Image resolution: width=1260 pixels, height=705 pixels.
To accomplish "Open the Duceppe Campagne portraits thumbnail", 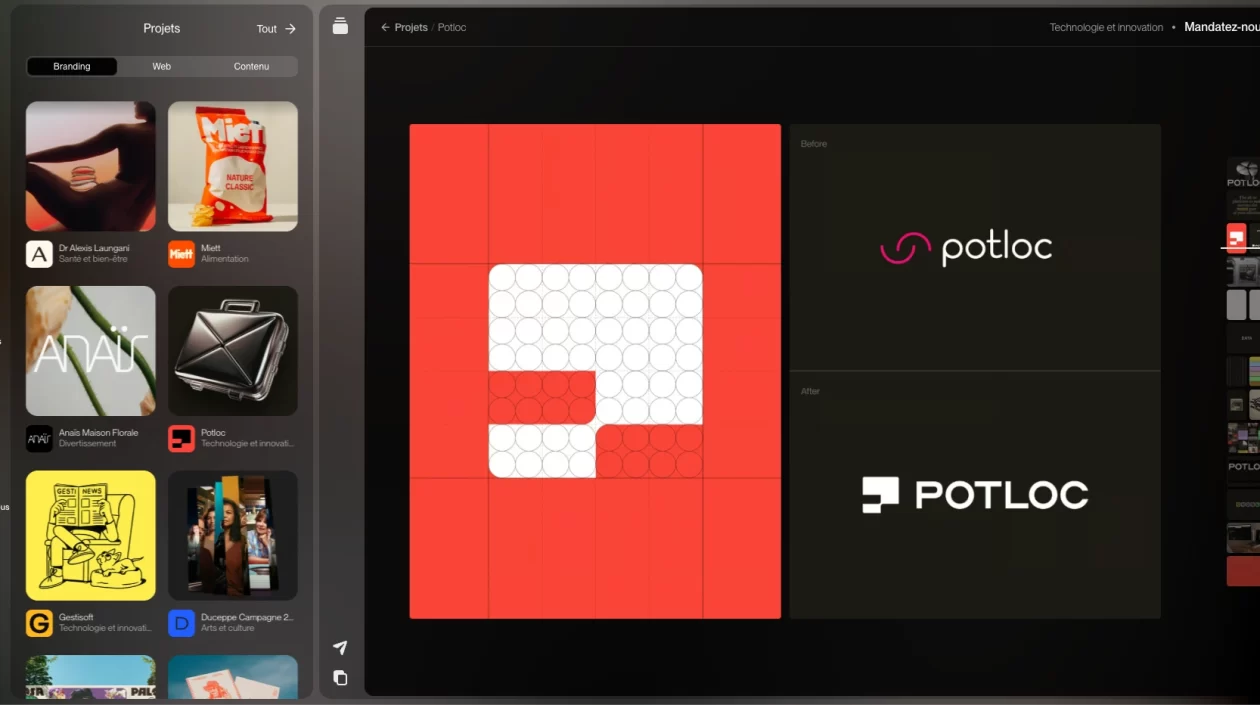I will [233, 536].
